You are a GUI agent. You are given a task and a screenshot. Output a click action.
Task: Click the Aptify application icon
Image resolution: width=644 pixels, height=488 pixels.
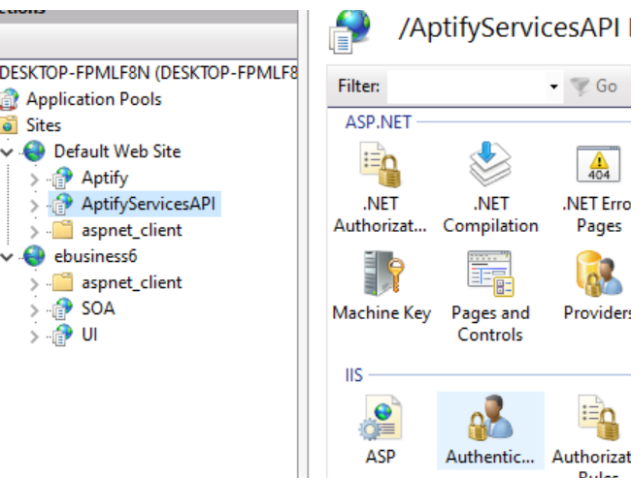coord(62,177)
